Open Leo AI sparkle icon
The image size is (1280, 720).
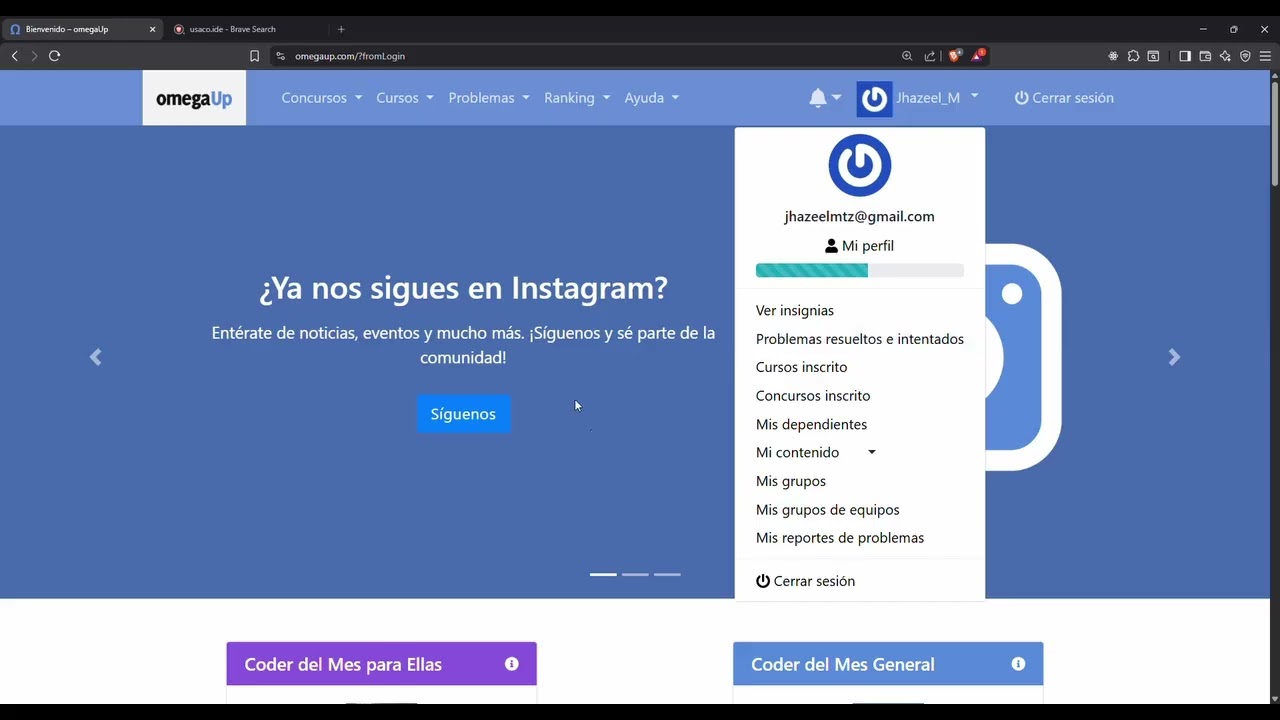tap(1225, 56)
